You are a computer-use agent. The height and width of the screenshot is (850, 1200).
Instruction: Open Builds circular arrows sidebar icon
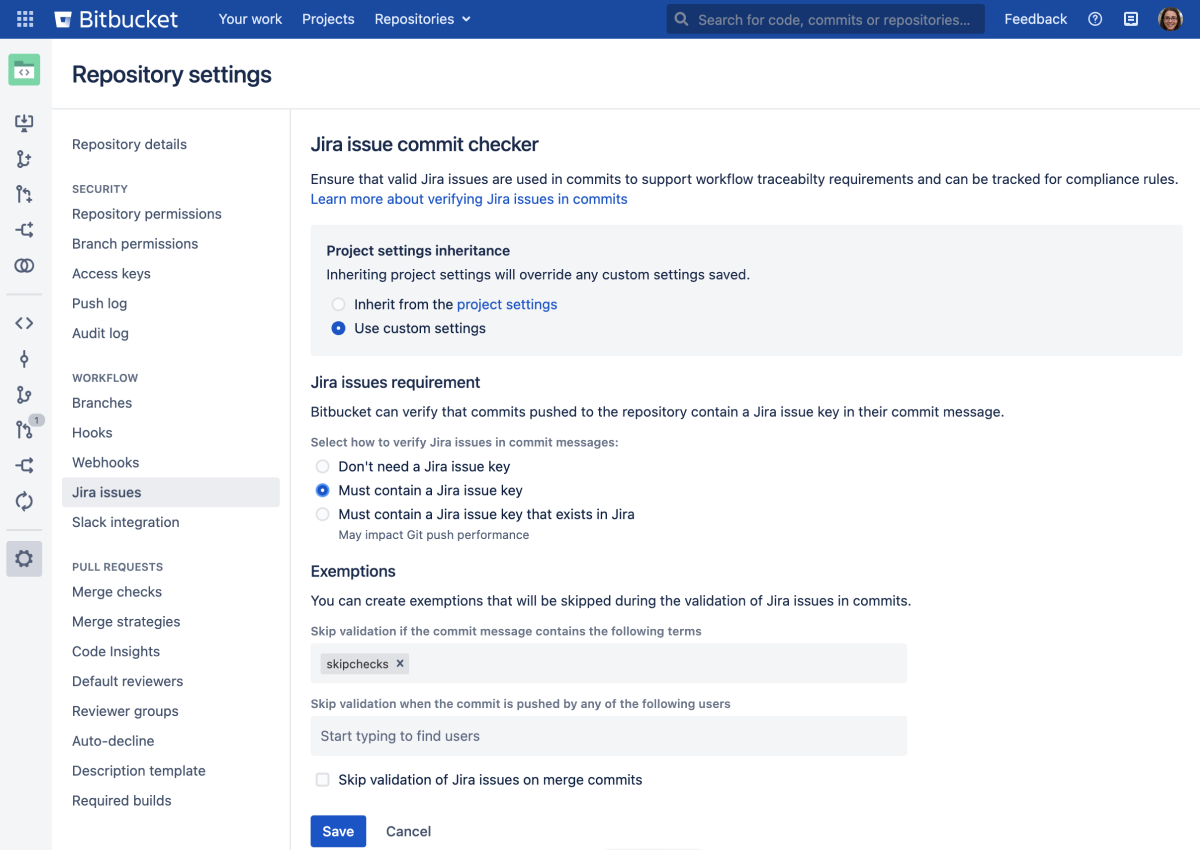[x=24, y=501]
